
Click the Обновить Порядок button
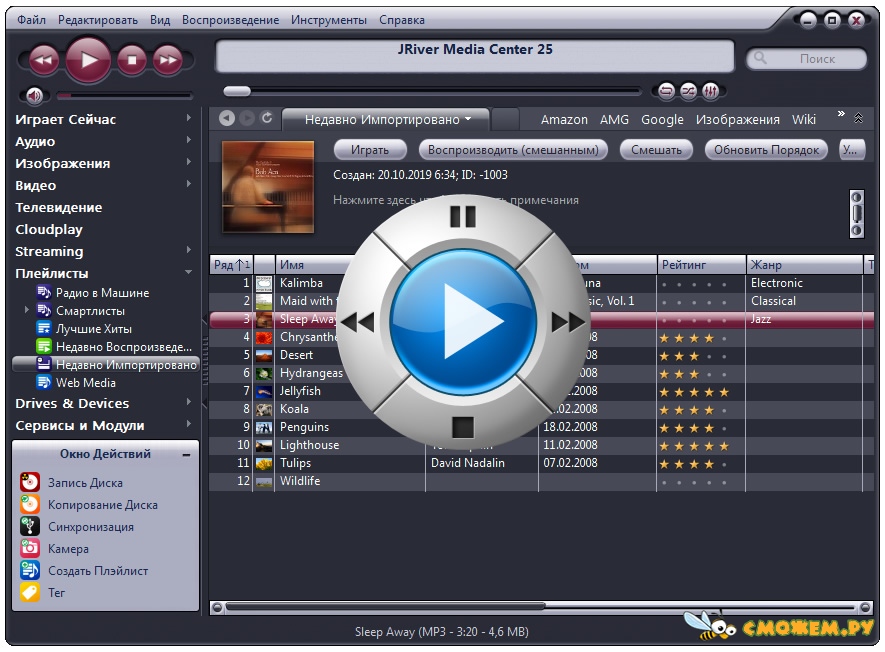[x=766, y=150]
